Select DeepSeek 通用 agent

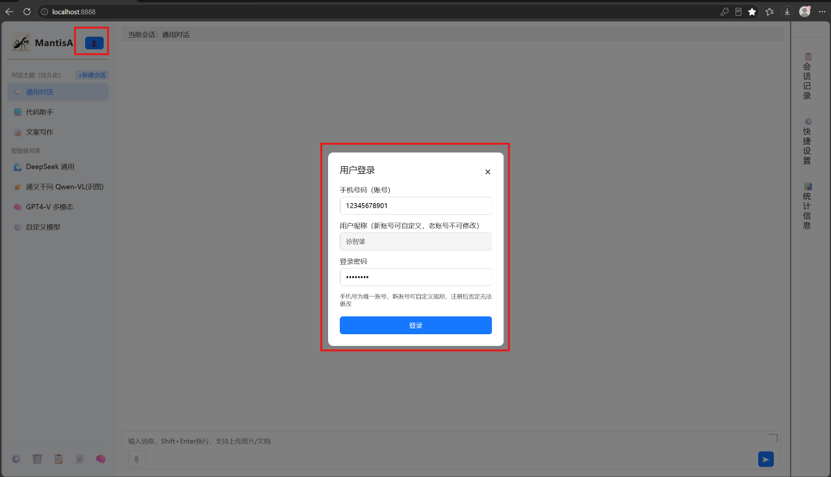point(58,166)
